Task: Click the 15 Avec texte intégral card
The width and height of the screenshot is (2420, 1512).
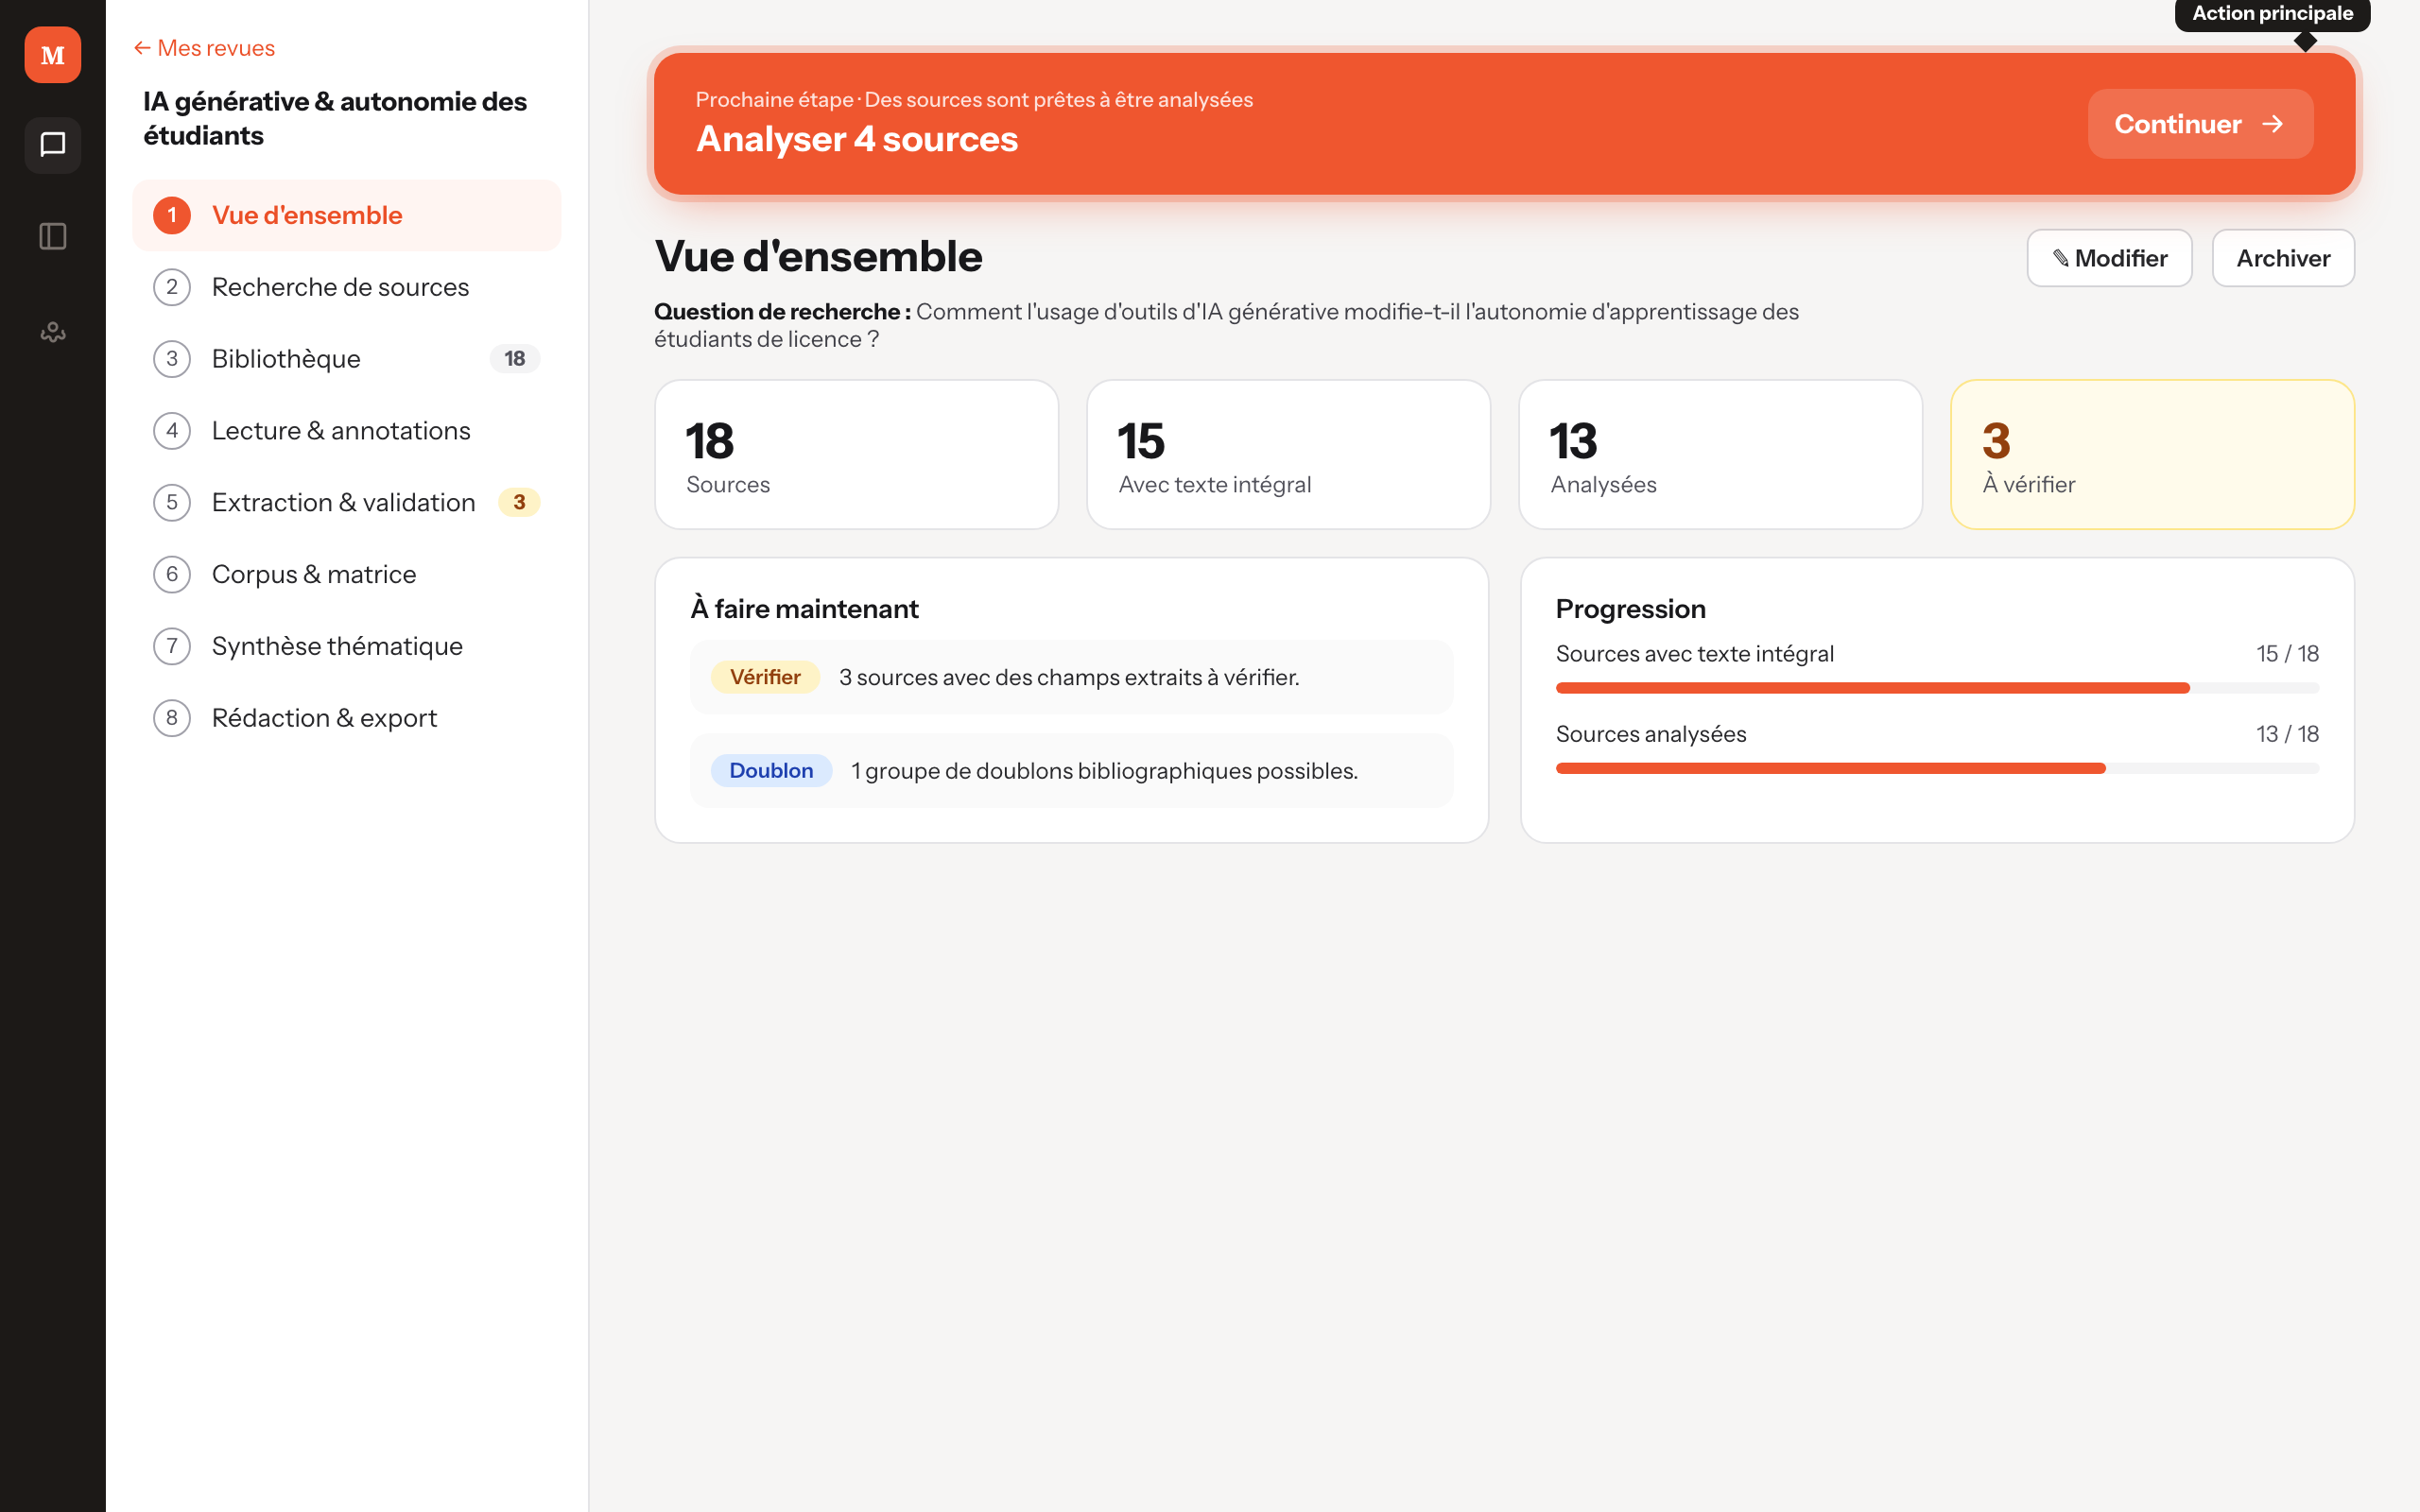Action: click(x=1288, y=455)
